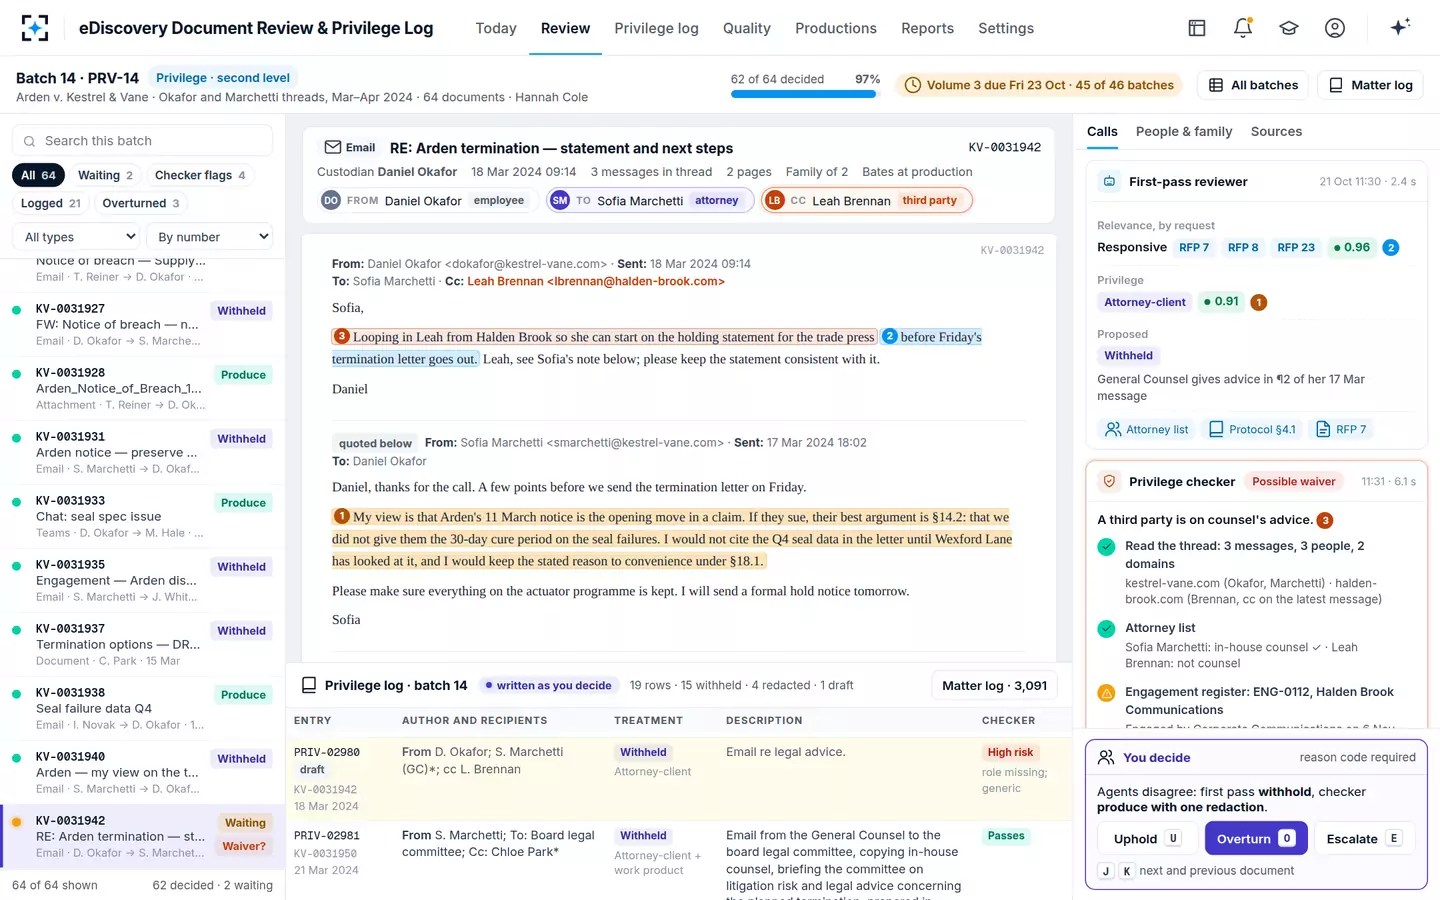Click the First-pass reviewer agent icon
1440x900 pixels.
[x=1109, y=182]
